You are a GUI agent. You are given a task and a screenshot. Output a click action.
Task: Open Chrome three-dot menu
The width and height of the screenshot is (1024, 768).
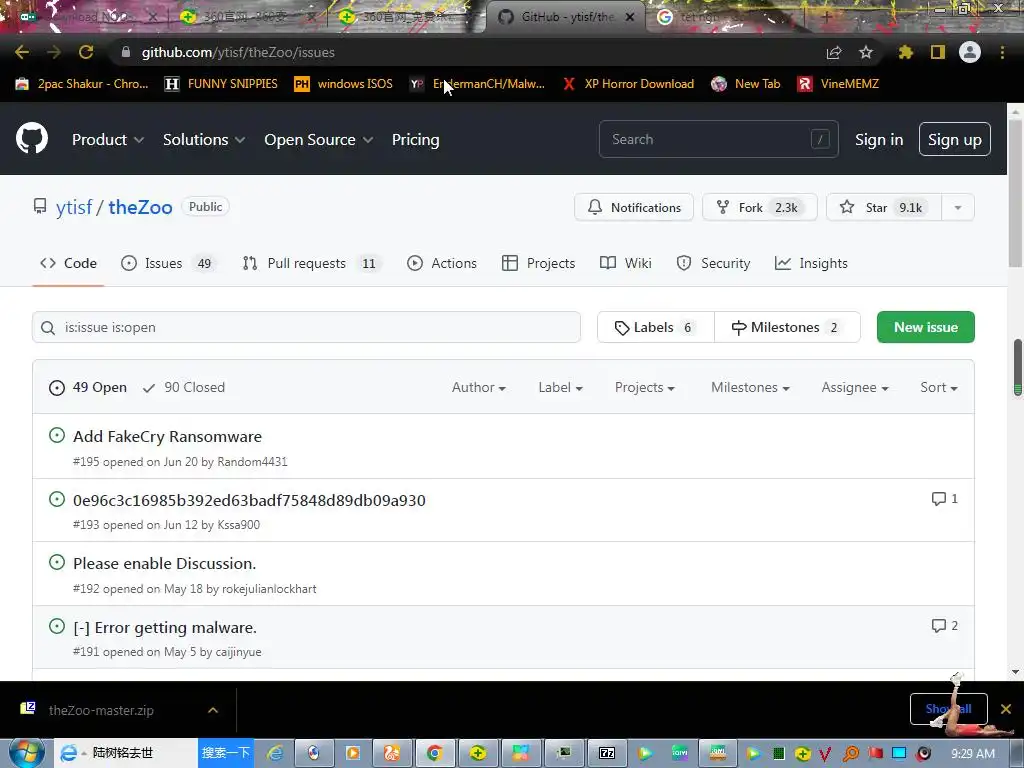click(x=1002, y=52)
